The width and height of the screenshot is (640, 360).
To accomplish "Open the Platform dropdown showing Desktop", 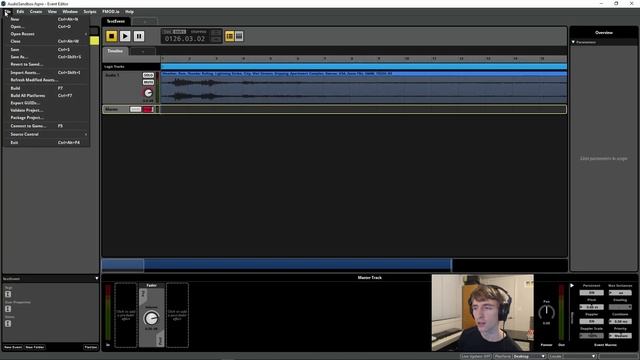I will 529,356.
